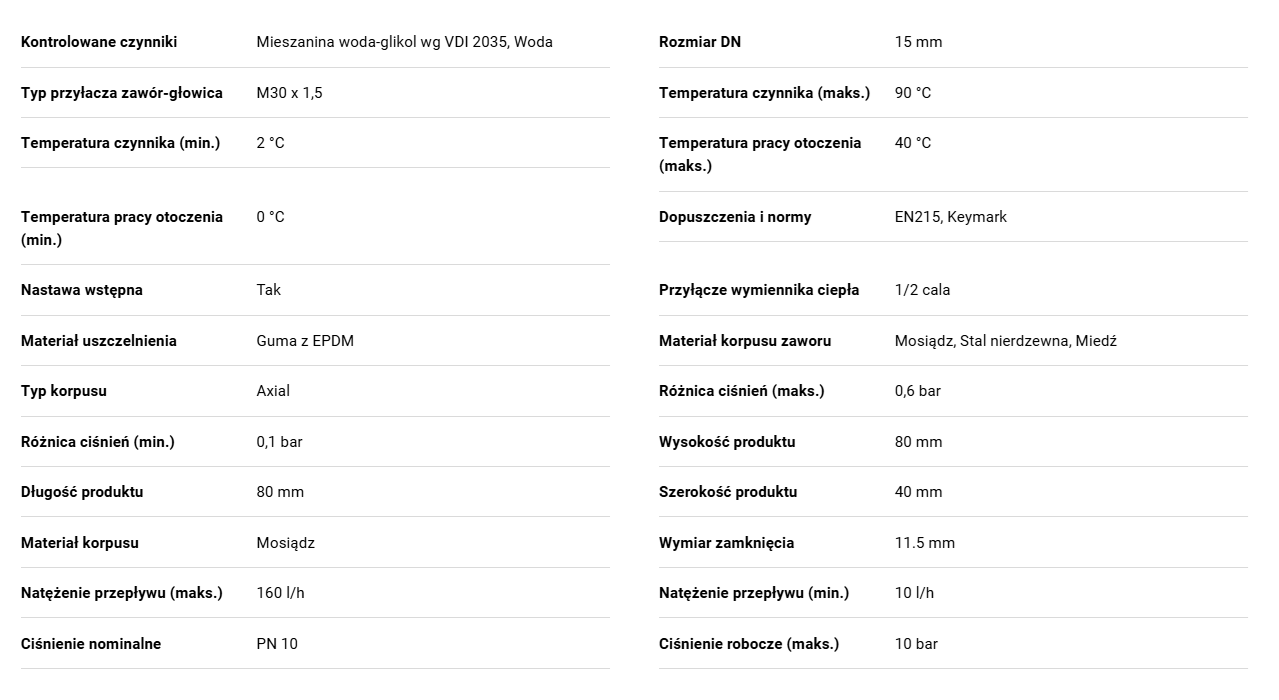
Task: Click the M30 x 1,5 connection value
Action: 289,93
